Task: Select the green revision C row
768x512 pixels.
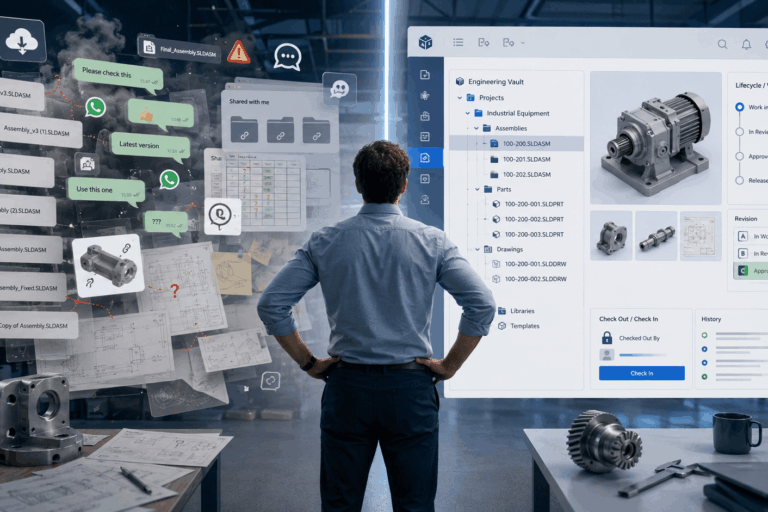Action: pos(750,270)
